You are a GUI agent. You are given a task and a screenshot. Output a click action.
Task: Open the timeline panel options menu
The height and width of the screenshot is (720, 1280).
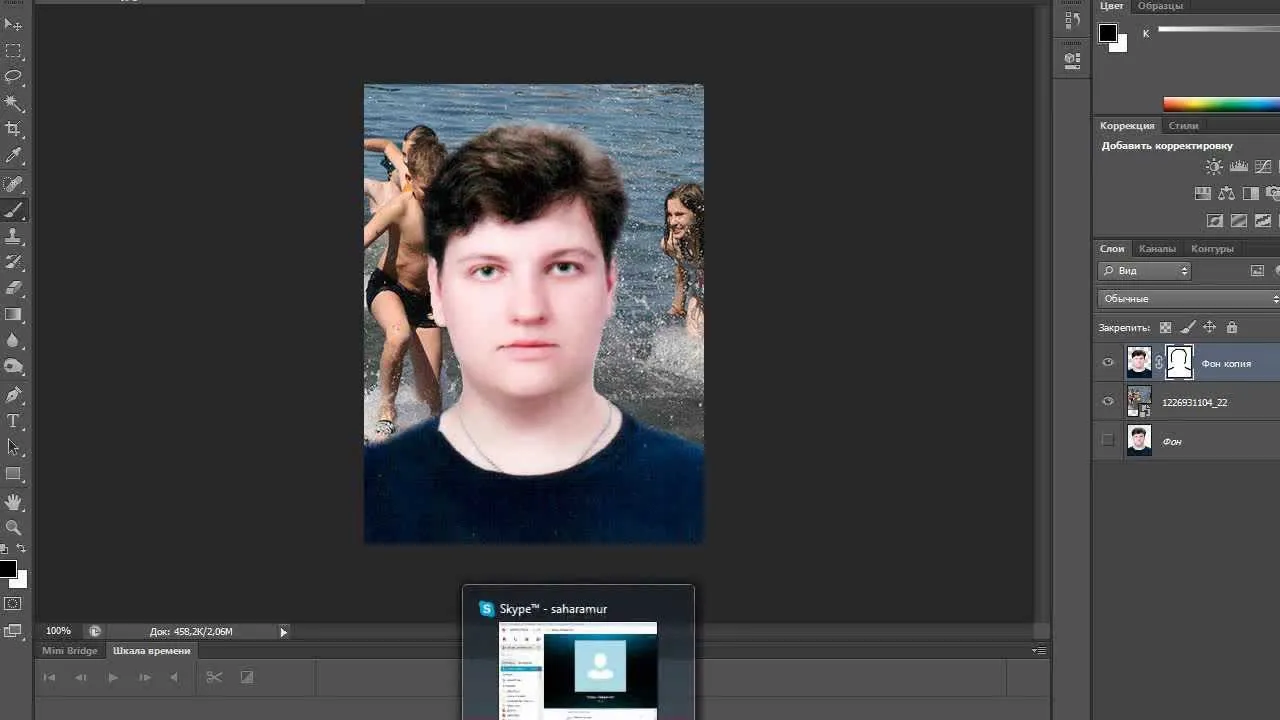click(x=1040, y=651)
